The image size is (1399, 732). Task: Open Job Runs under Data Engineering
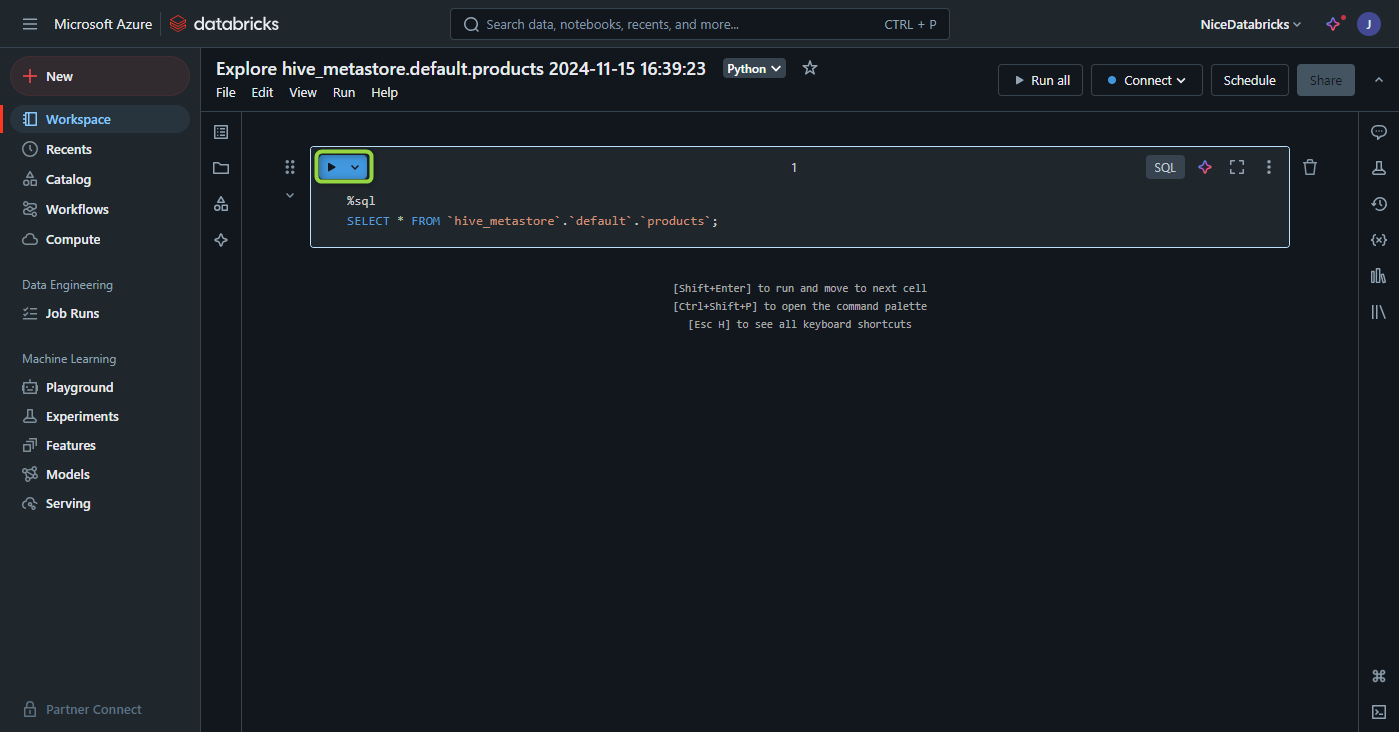[100, 313]
